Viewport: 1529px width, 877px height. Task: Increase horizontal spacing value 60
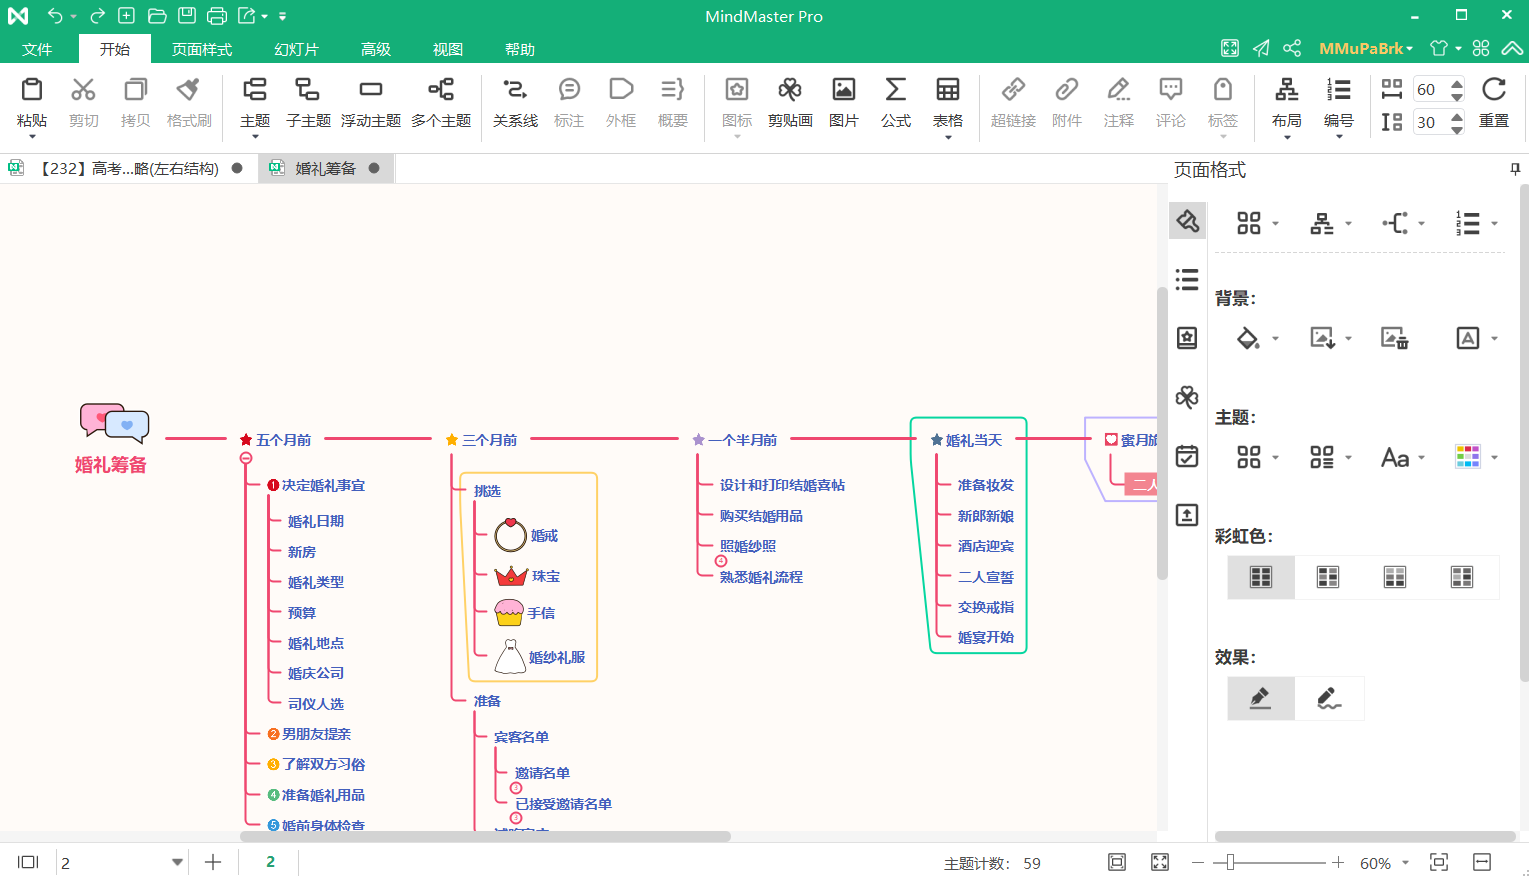tap(1457, 84)
